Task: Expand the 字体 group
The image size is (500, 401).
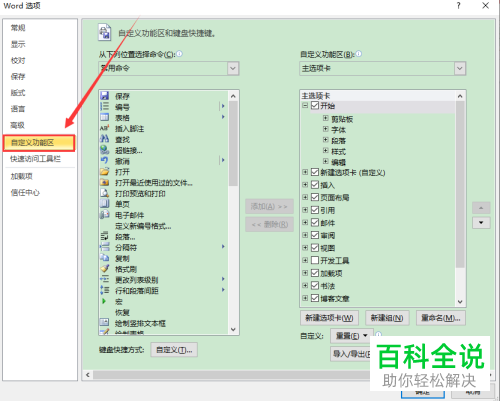Action: click(326, 129)
